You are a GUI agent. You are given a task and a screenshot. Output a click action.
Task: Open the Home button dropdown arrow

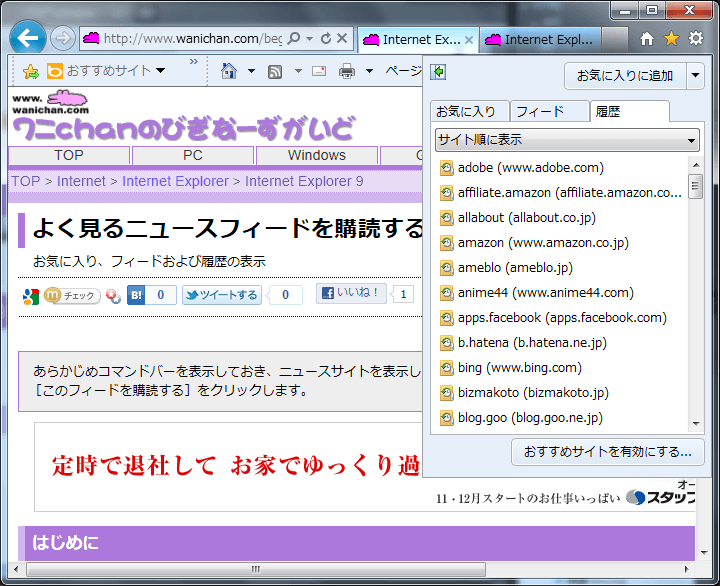click(251, 71)
